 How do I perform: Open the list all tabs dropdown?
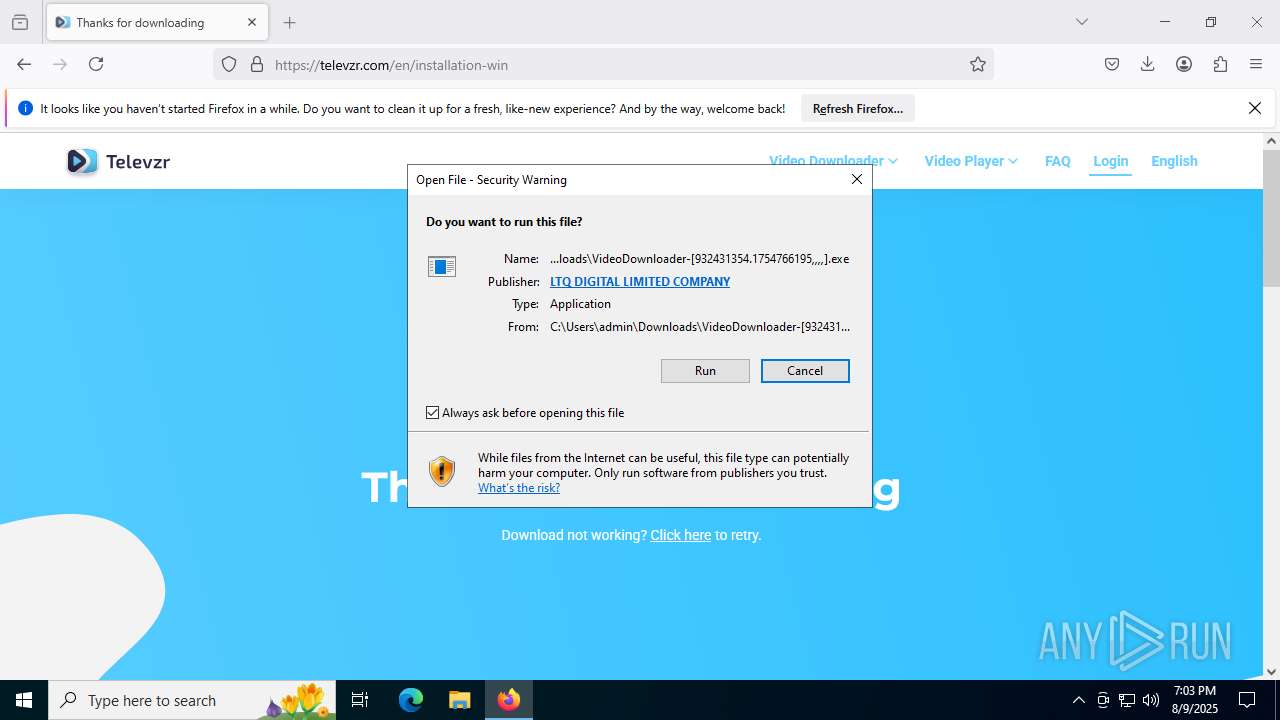click(x=1081, y=22)
